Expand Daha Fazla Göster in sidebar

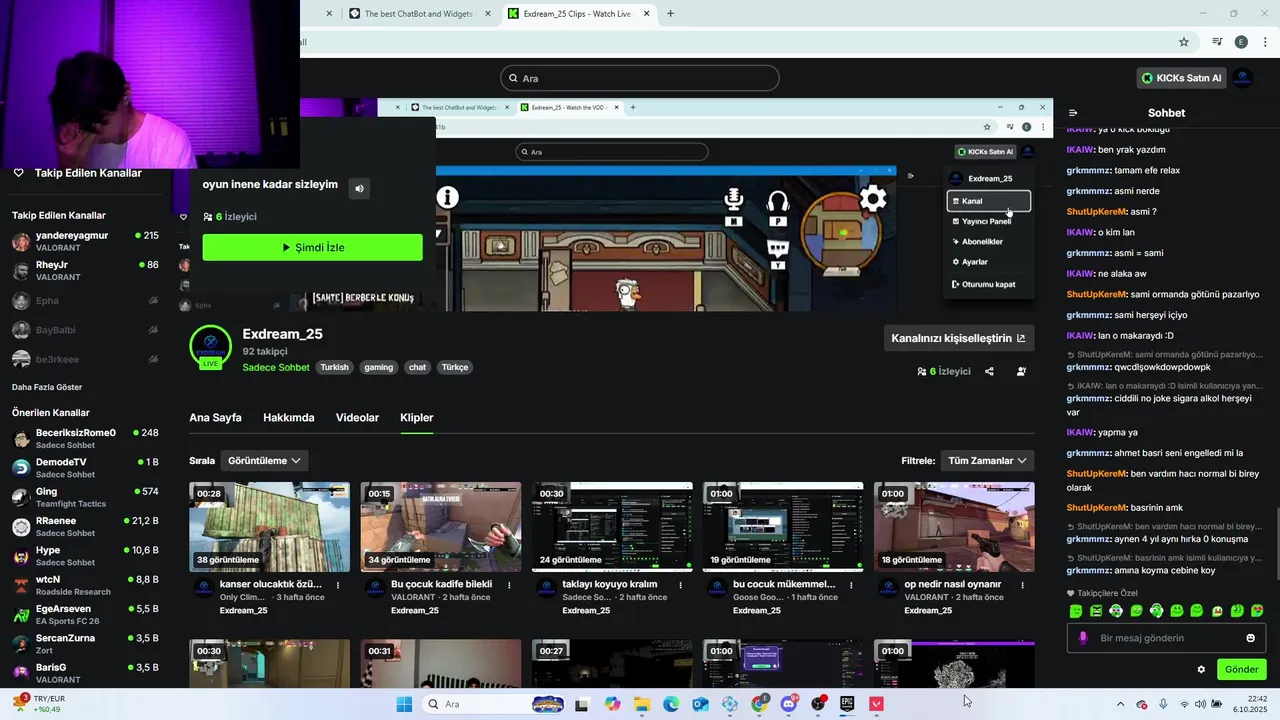point(47,387)
